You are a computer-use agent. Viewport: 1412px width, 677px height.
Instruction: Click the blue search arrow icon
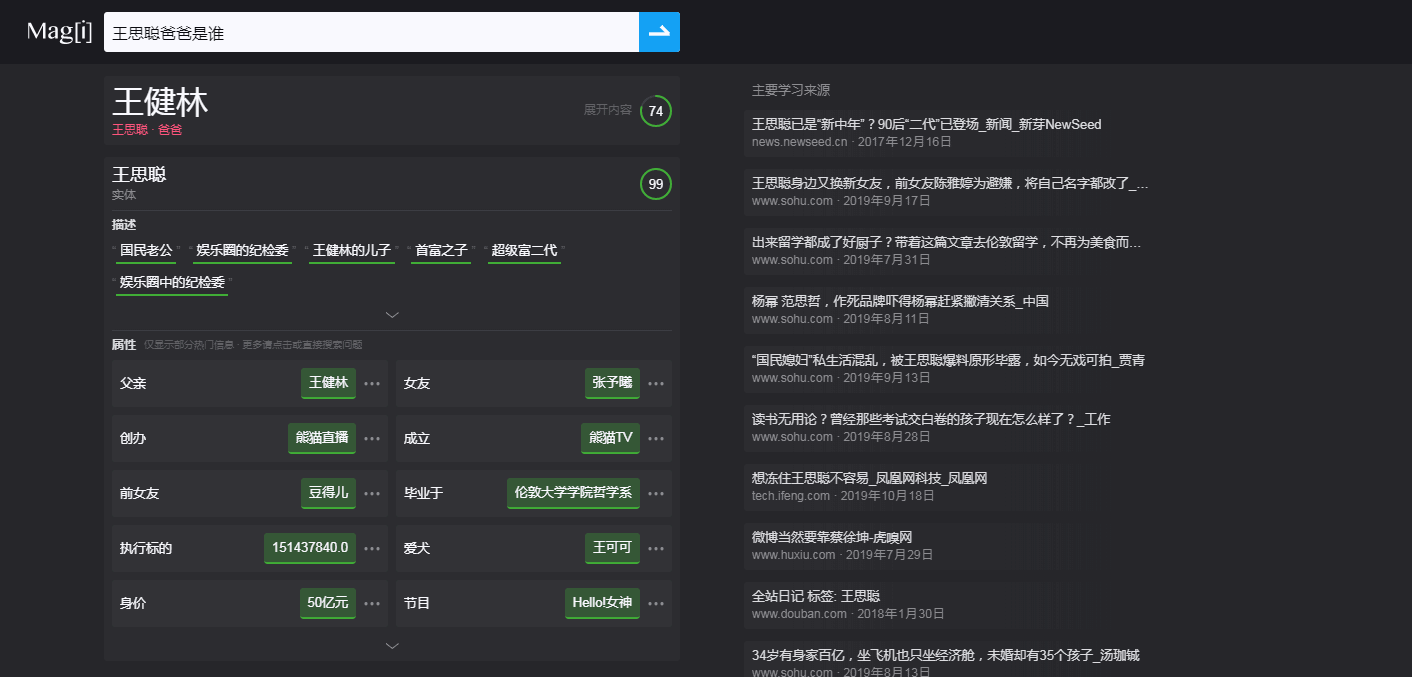coord(659,31)
